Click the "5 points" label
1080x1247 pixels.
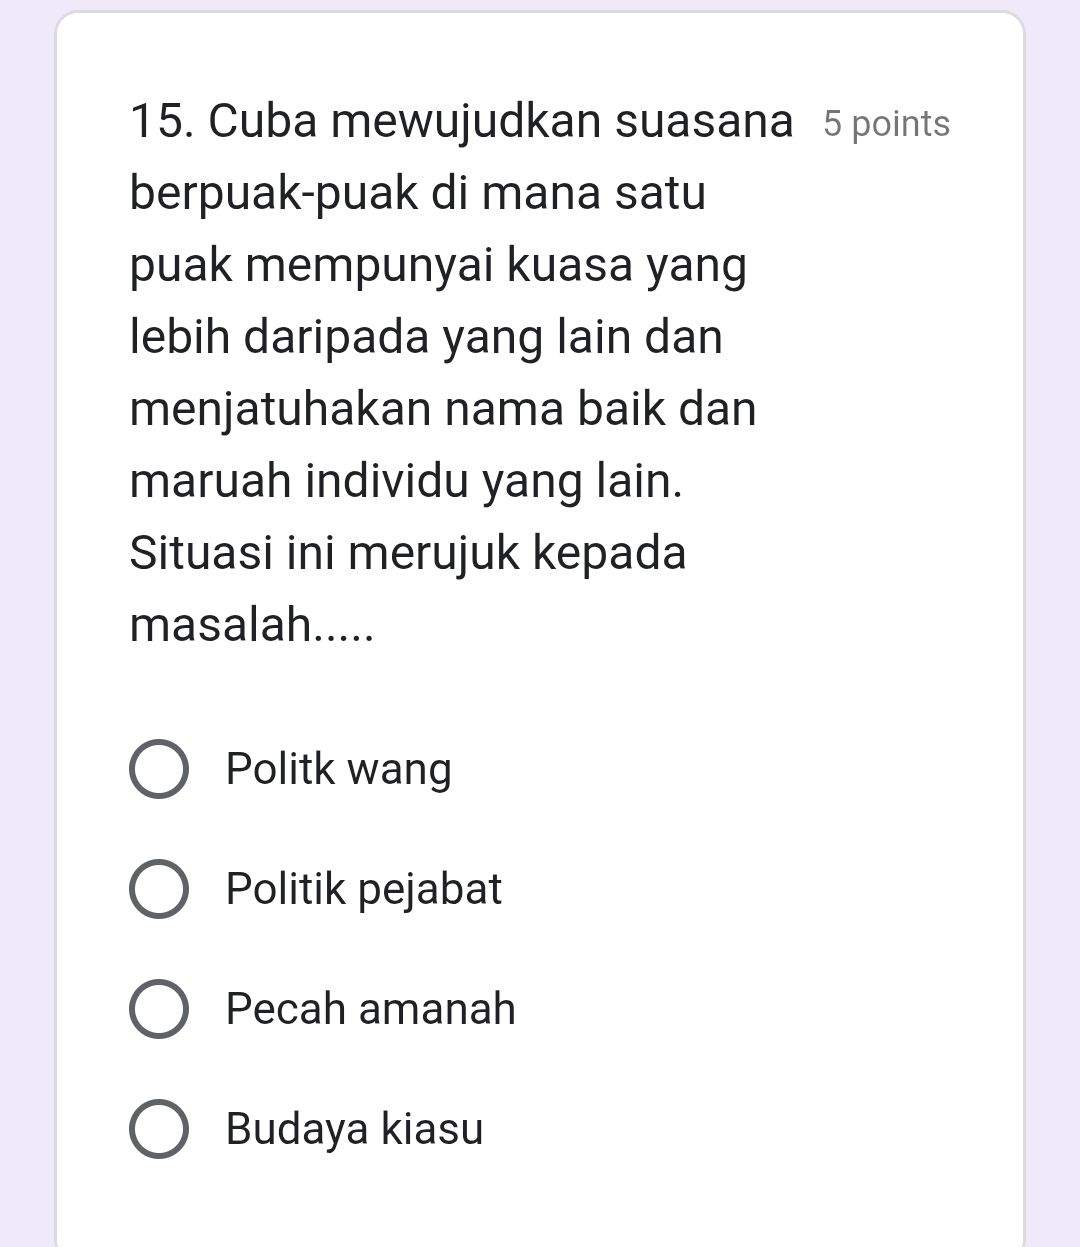click(886, 124)
